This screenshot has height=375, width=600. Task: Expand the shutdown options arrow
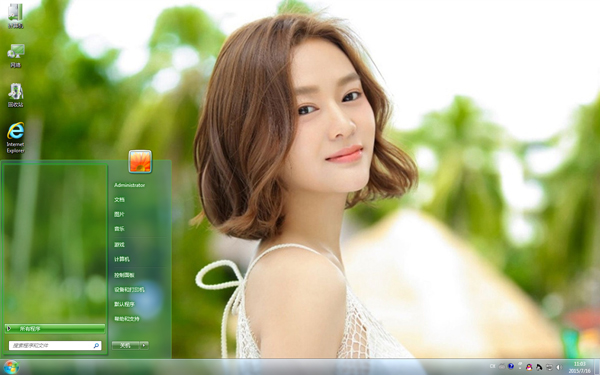point(144,345)
